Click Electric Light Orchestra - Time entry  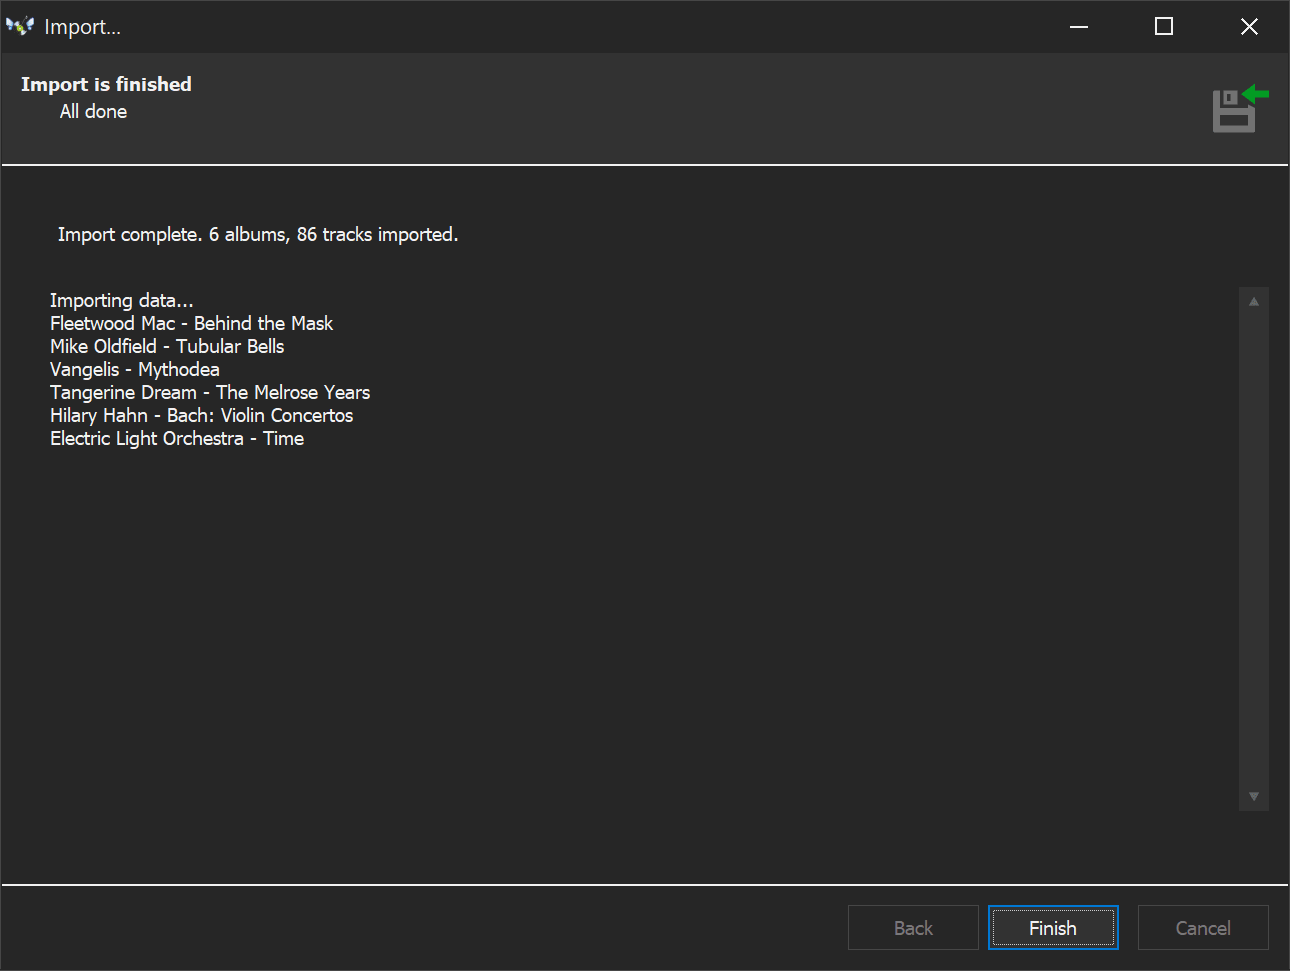click(177, 438)
